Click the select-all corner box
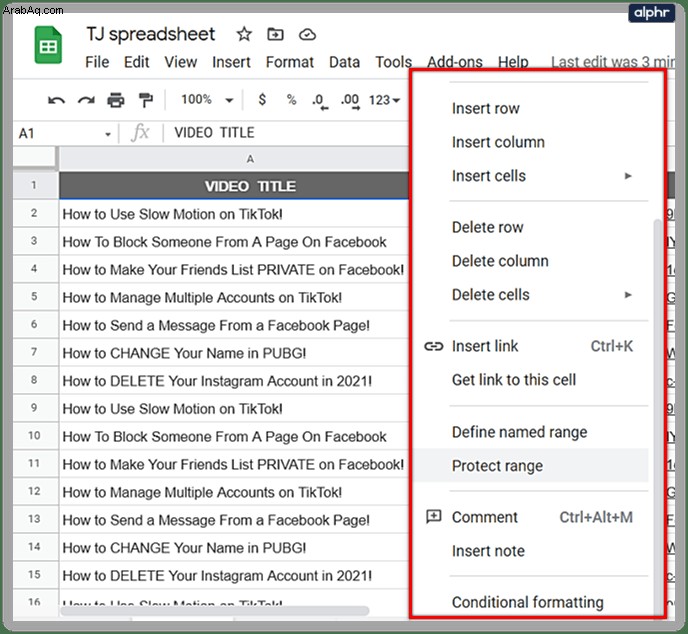The image size is (688, 634). tap(35, 158)
